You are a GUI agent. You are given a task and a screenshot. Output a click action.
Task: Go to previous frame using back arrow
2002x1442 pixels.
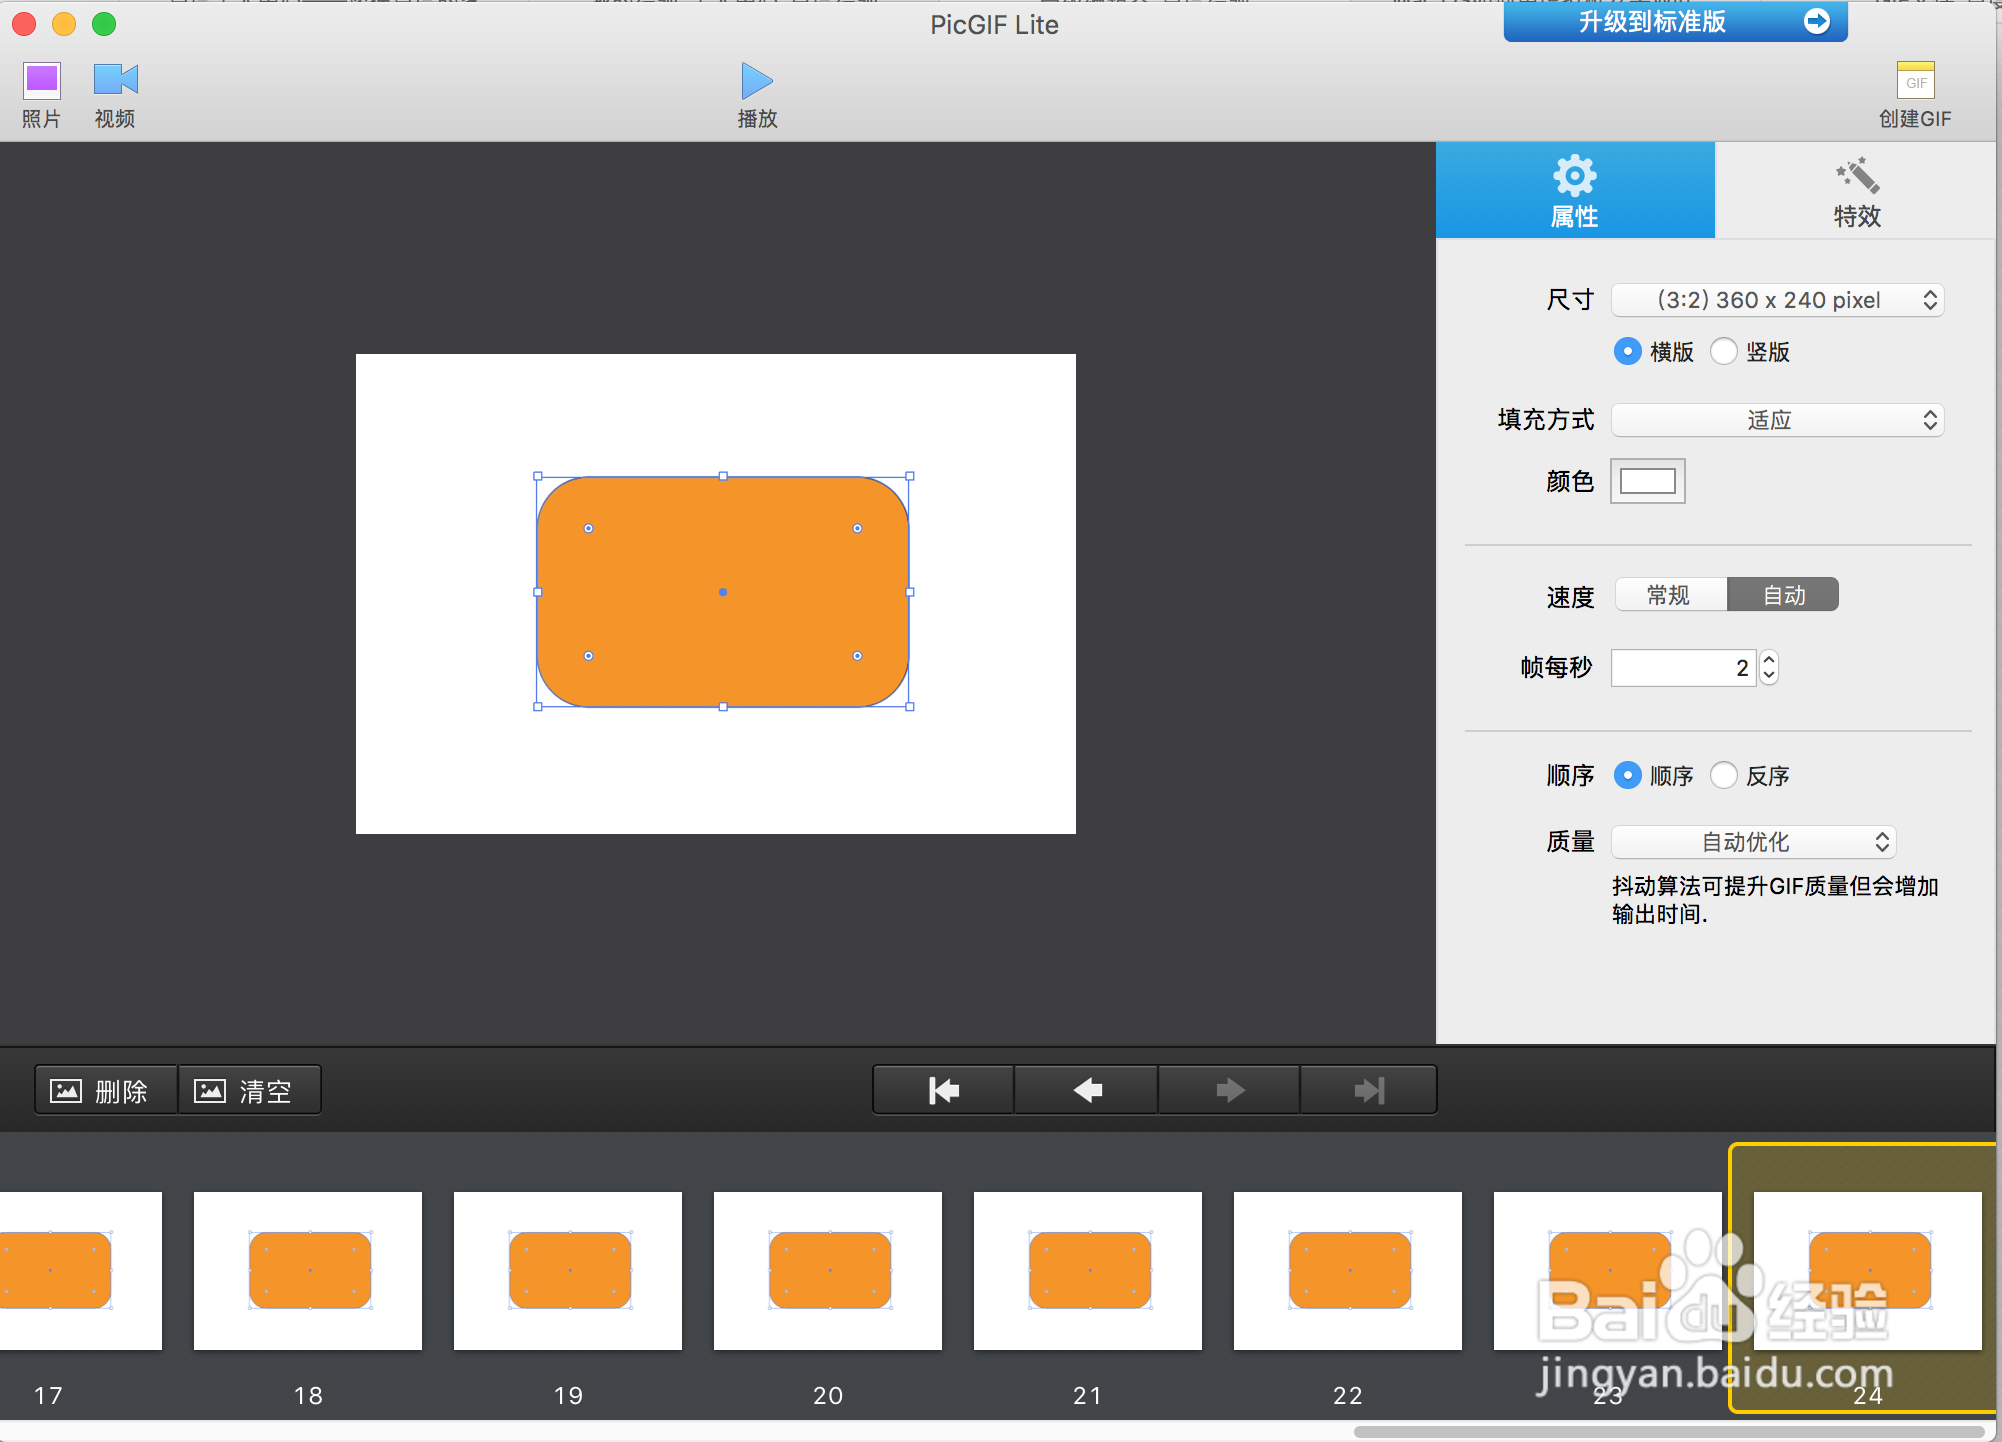pyautogui.click(x=1086, y=1089)
